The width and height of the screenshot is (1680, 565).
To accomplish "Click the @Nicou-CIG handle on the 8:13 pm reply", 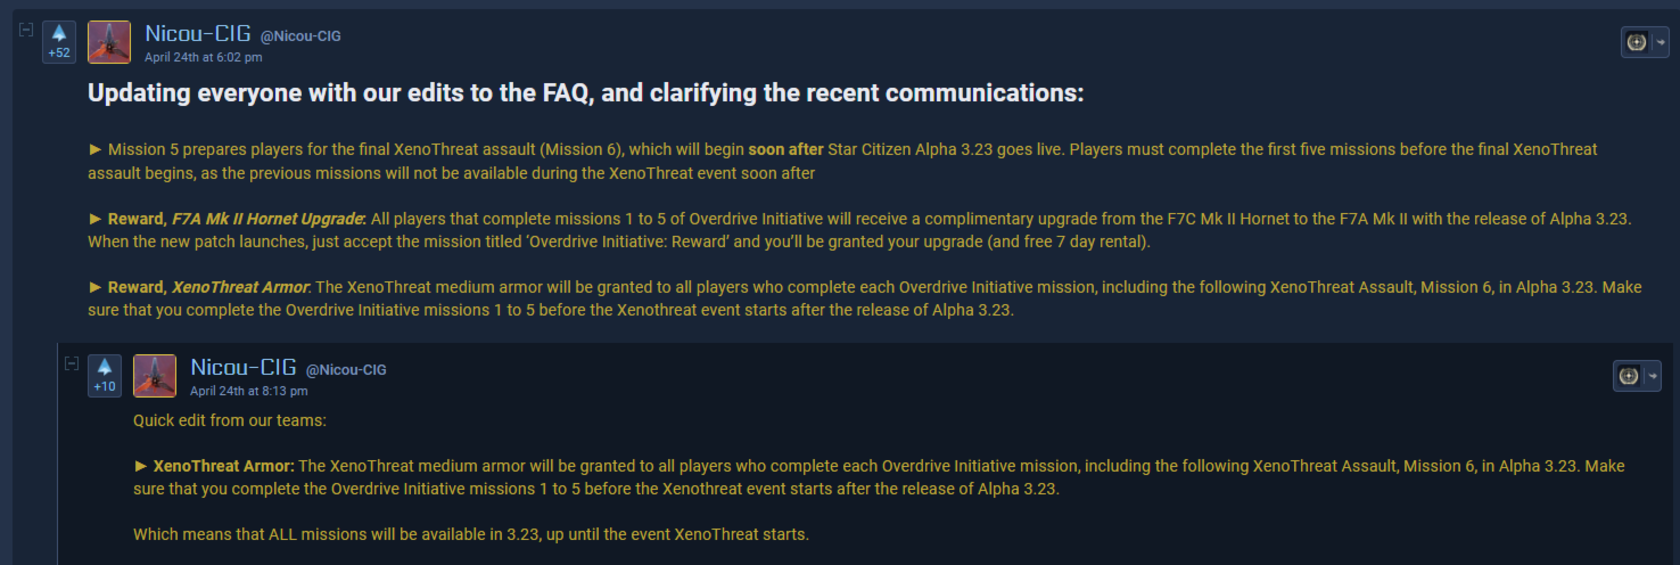I will (346, 370).
